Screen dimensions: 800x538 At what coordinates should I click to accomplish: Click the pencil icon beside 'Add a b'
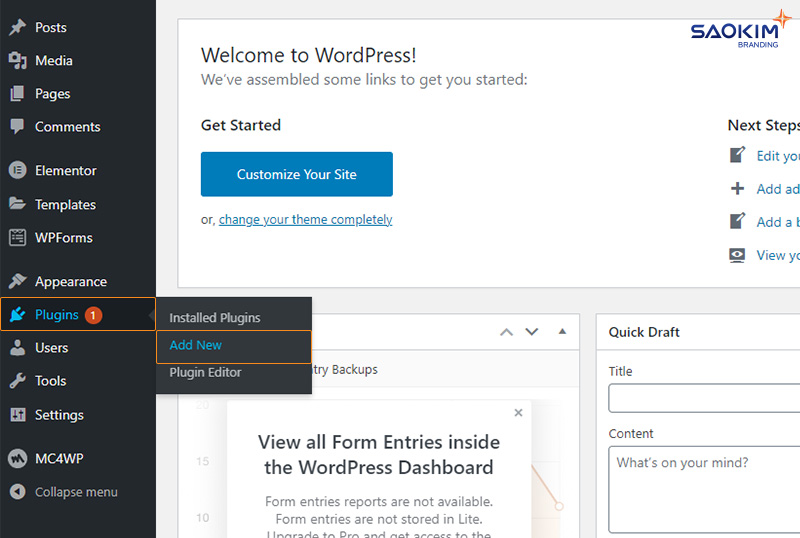pyautogui.click(x=737, y=221)
